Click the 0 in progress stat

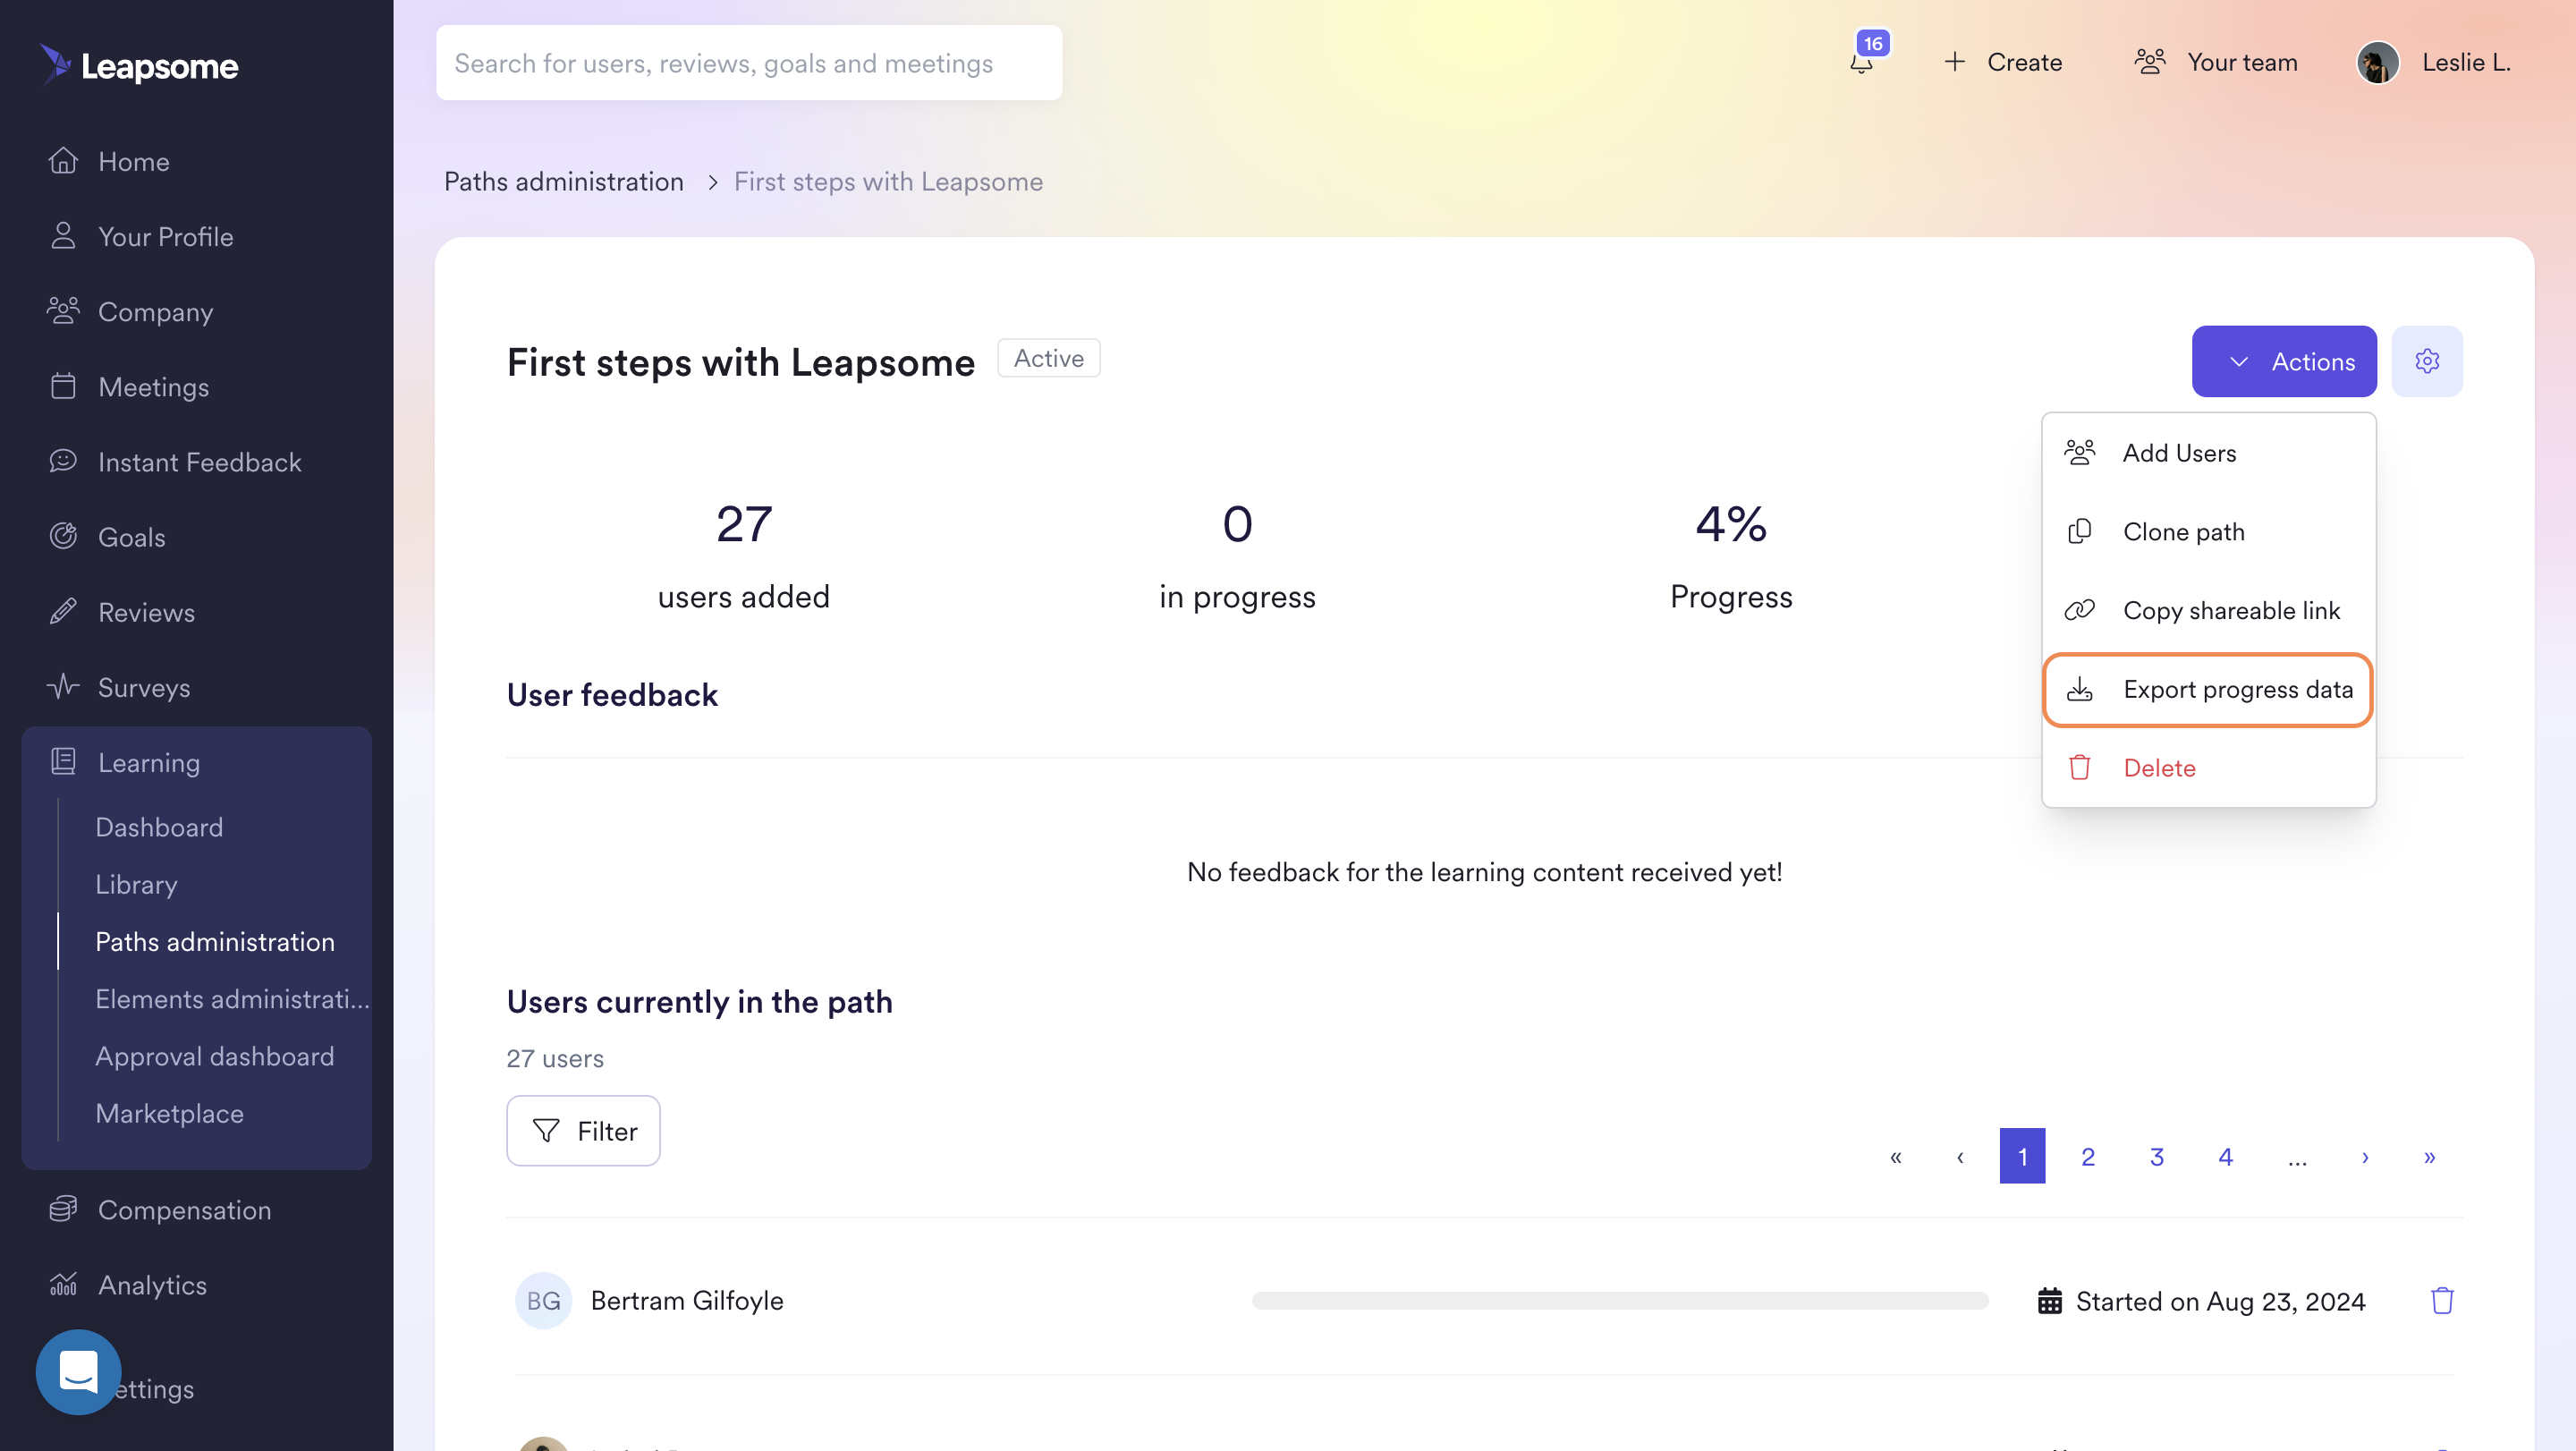click(x=1237, y=556)
